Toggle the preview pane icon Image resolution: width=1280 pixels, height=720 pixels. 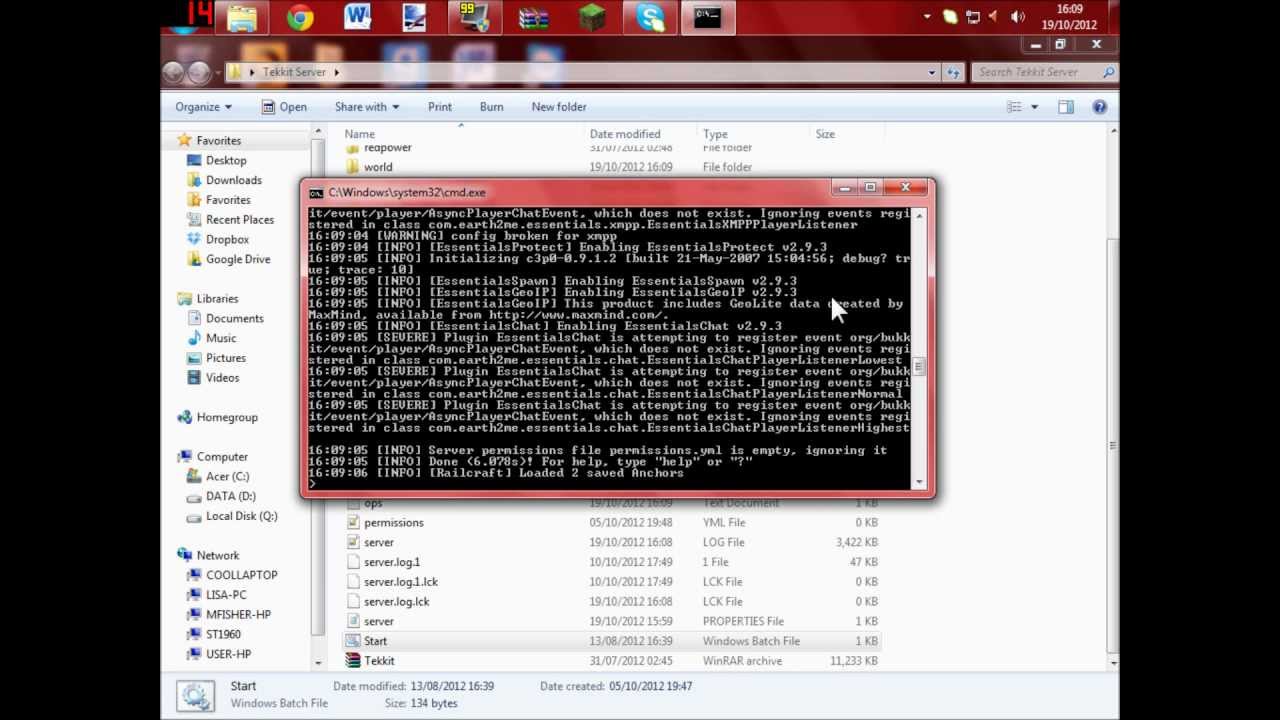(1065, 107)
